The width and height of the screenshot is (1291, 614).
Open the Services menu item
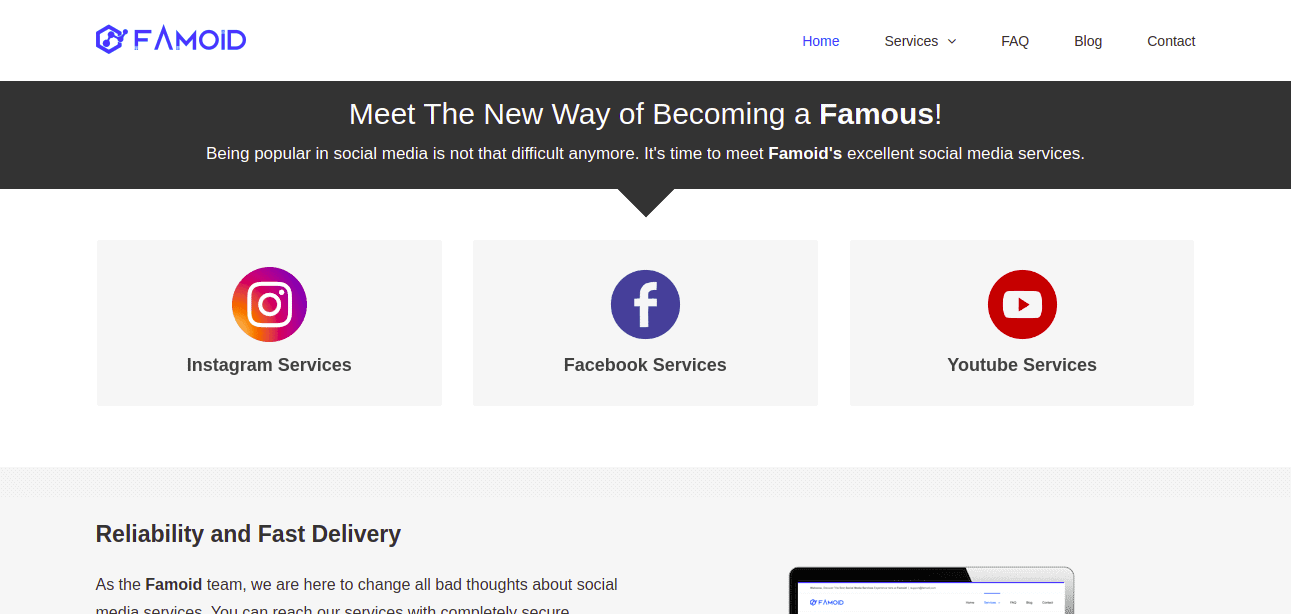coord(911,41)
